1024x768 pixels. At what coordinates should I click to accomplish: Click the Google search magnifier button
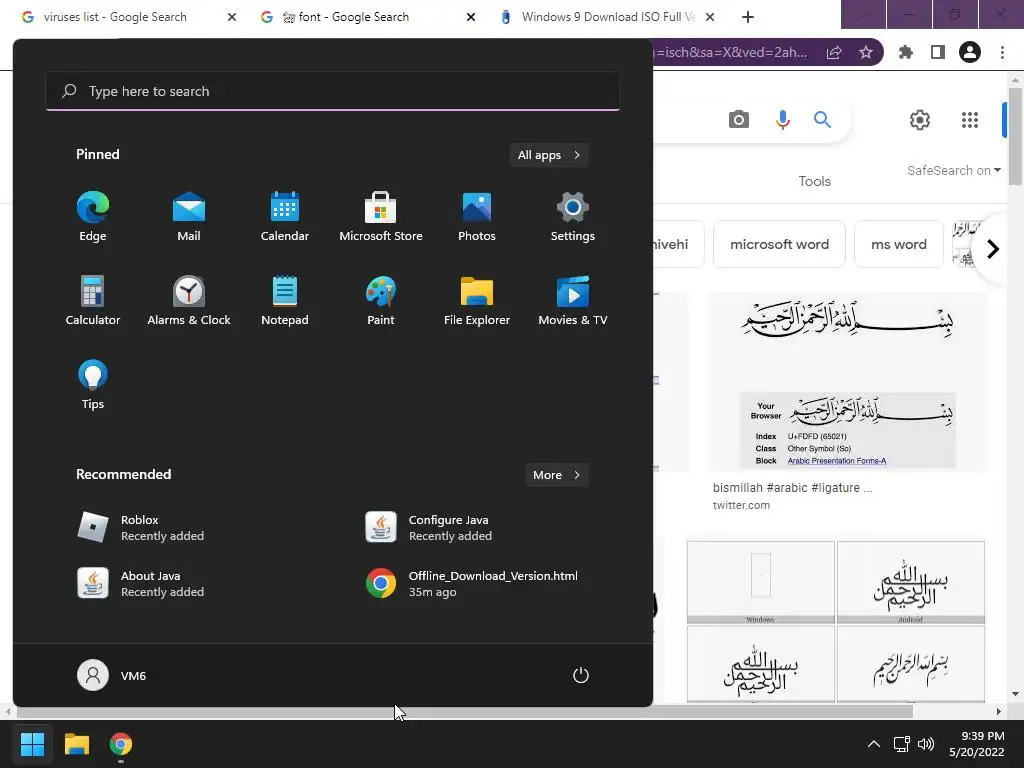(x=822, y=120)
